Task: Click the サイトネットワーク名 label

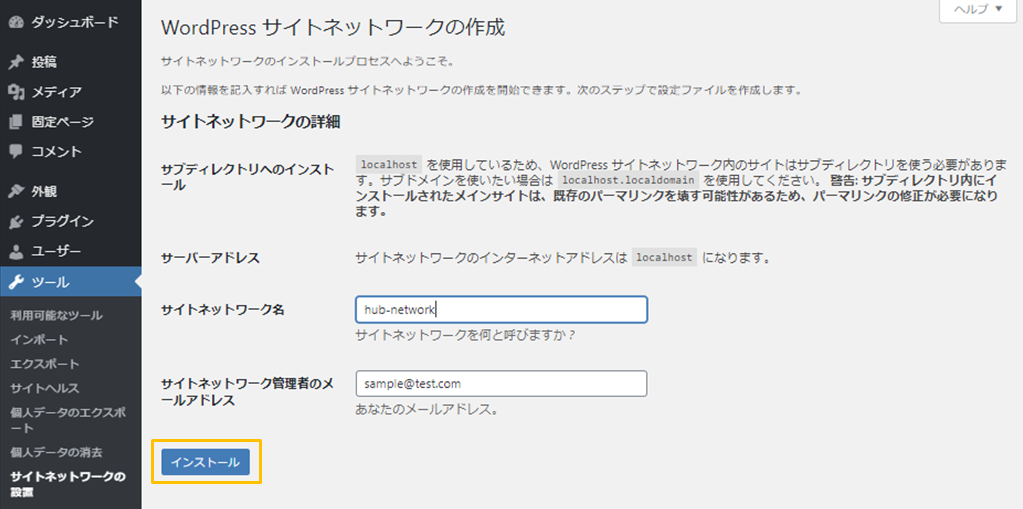Action: pos(222,311)
